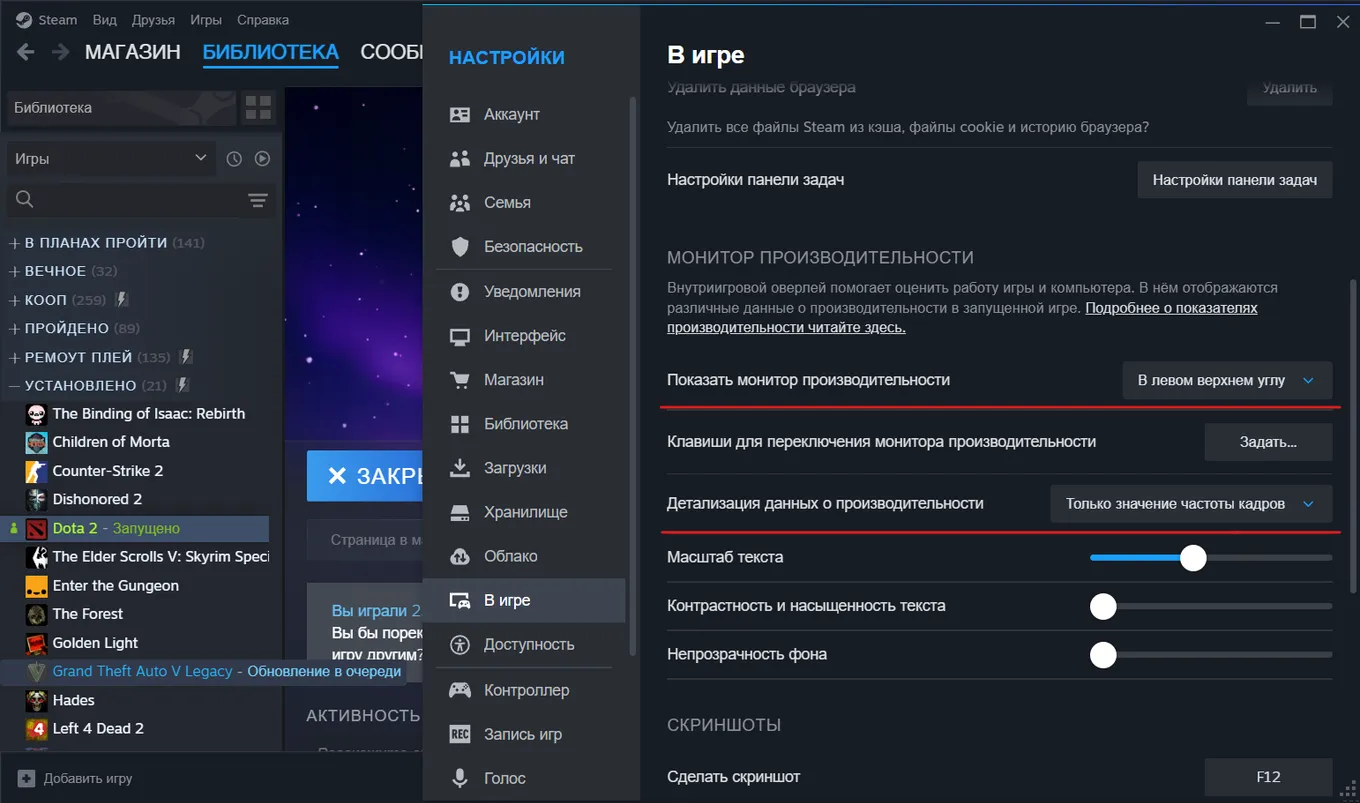Open the Друзья menu
The width and height of the screenshot is (1360, 803).
coord(153,20)
